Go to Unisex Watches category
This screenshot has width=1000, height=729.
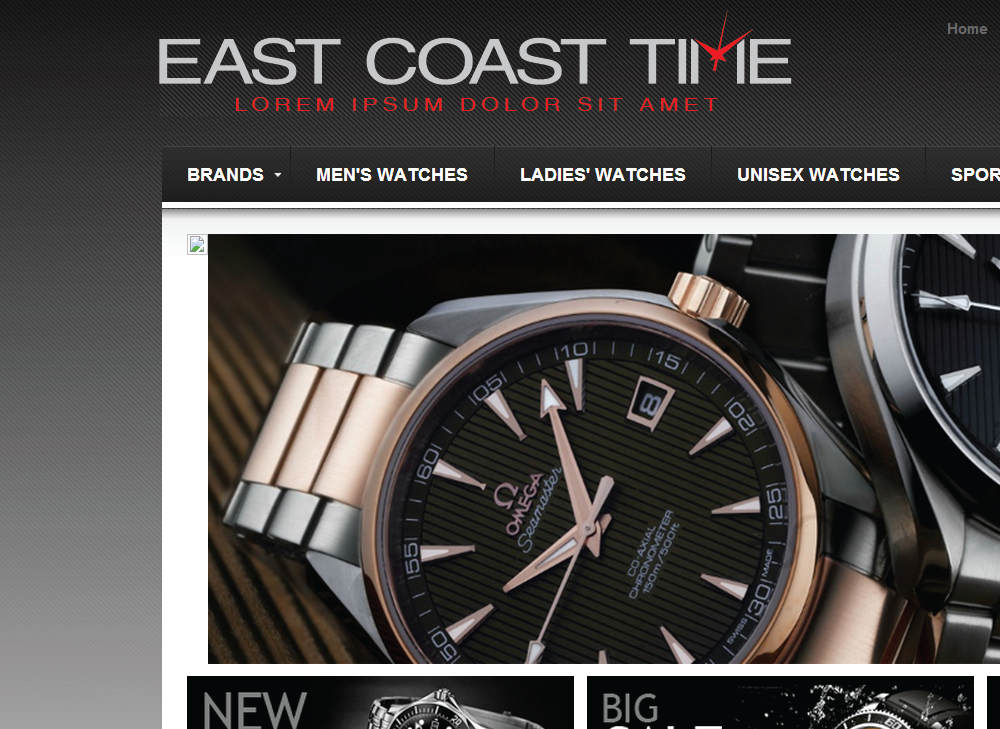pos(818,174)
